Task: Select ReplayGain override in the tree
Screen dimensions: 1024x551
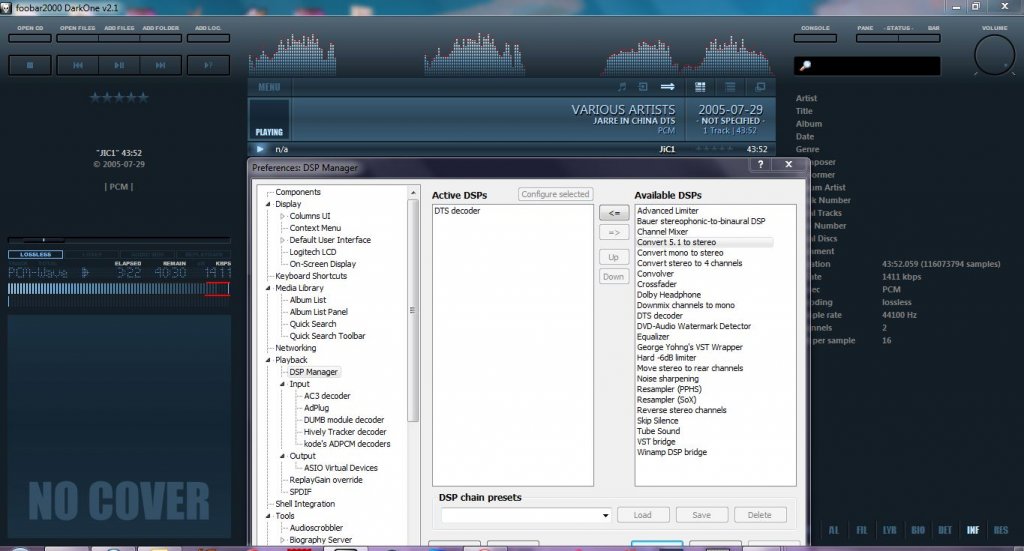Action: [x=326, y=480]
